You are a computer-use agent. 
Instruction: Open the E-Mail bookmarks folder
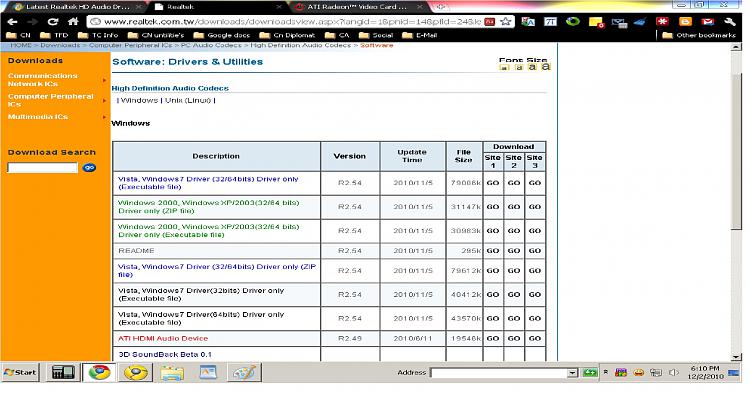420,35
